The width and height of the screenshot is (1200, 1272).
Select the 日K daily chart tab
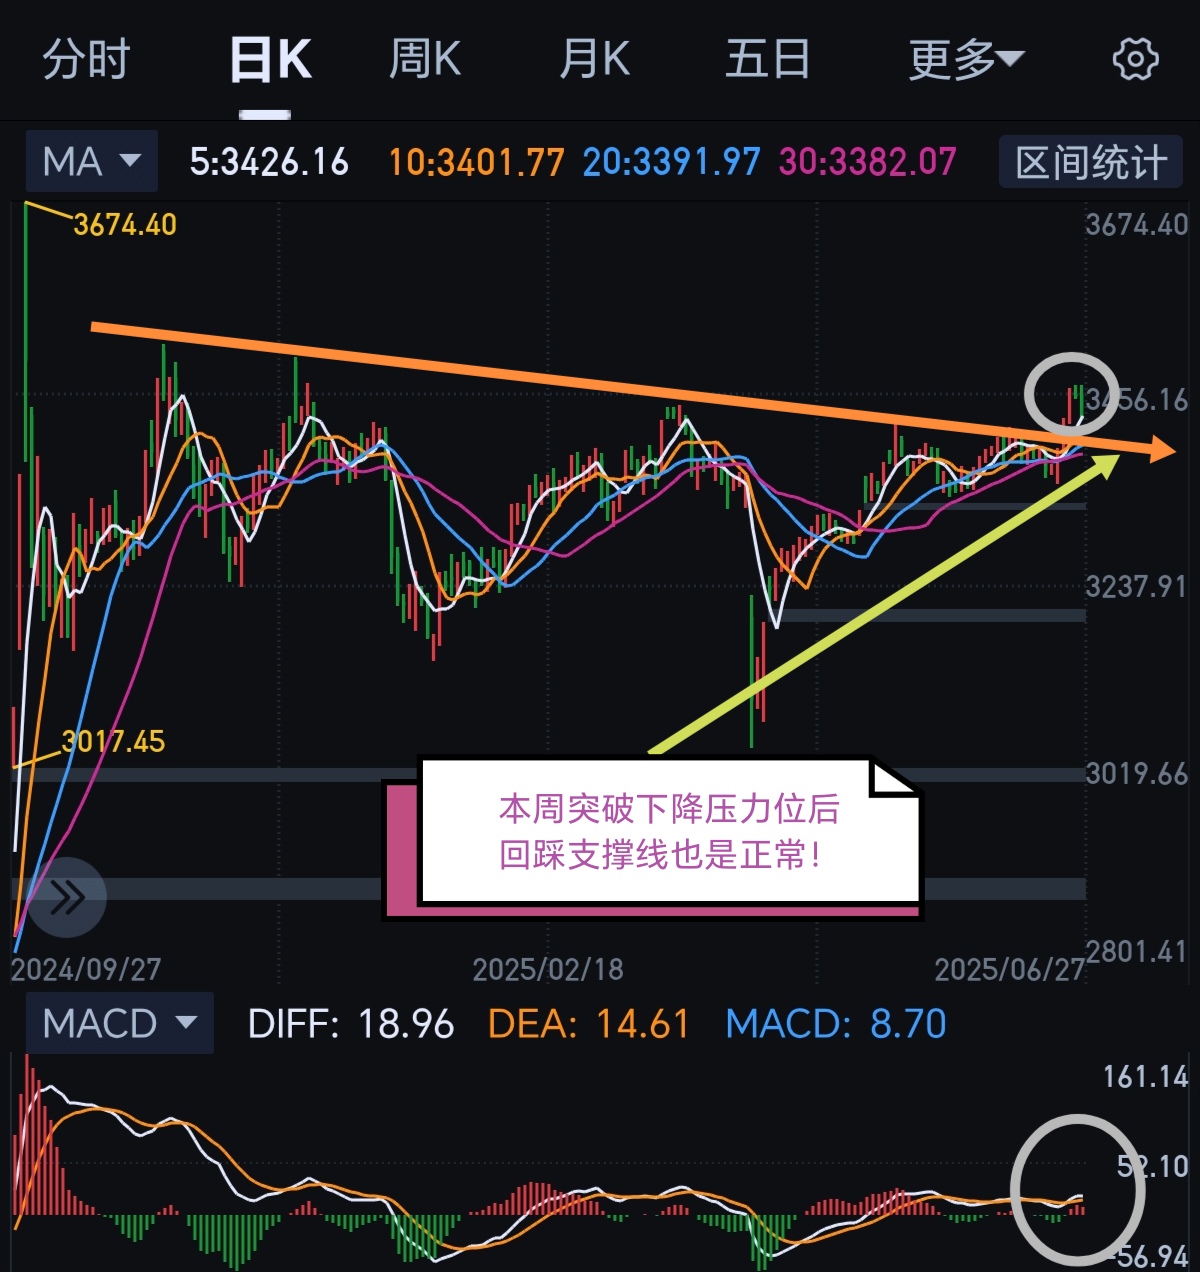pos(270,60)
